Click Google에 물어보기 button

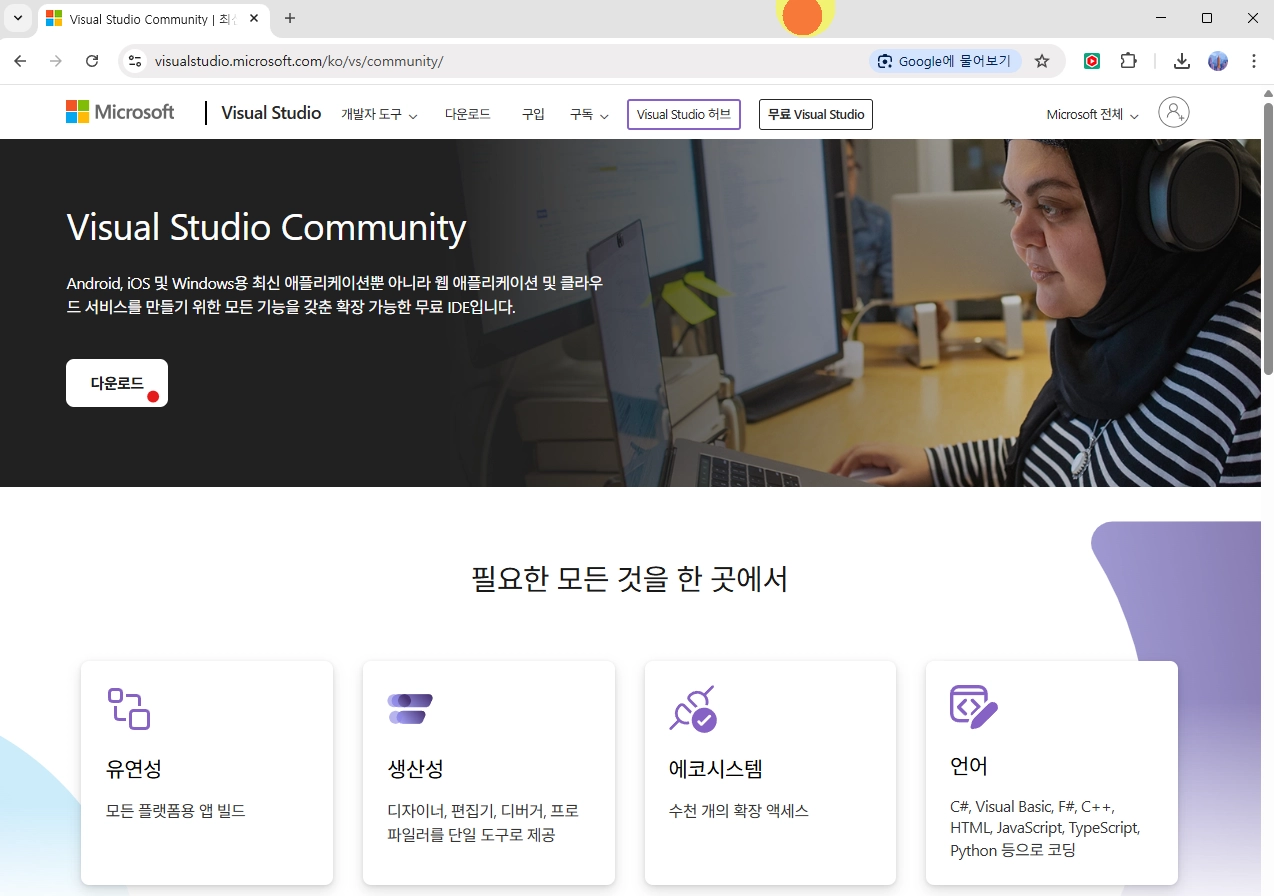point(945,61)
